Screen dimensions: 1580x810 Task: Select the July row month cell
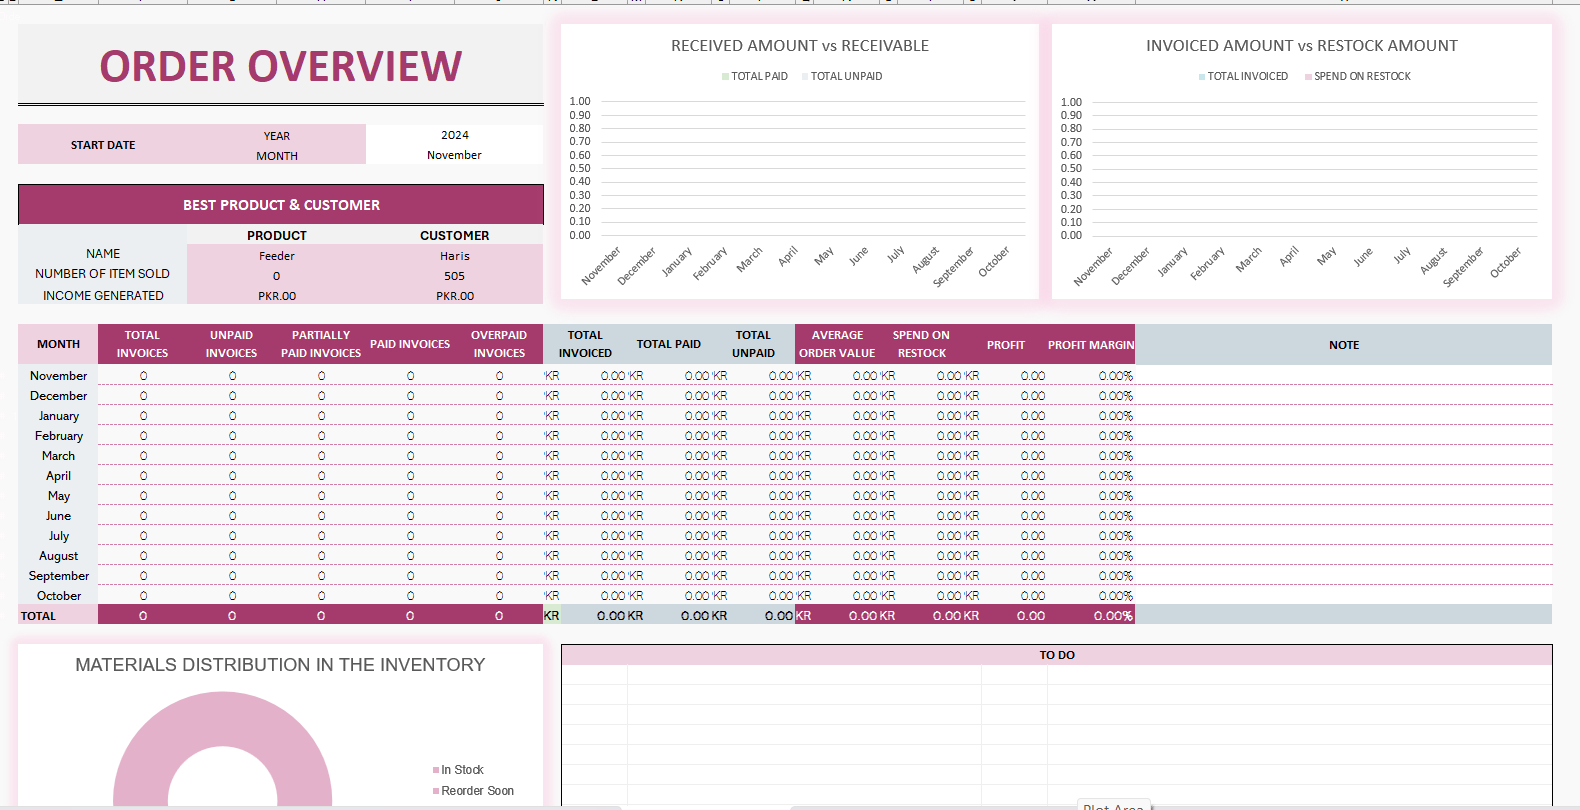click(58, 536)
